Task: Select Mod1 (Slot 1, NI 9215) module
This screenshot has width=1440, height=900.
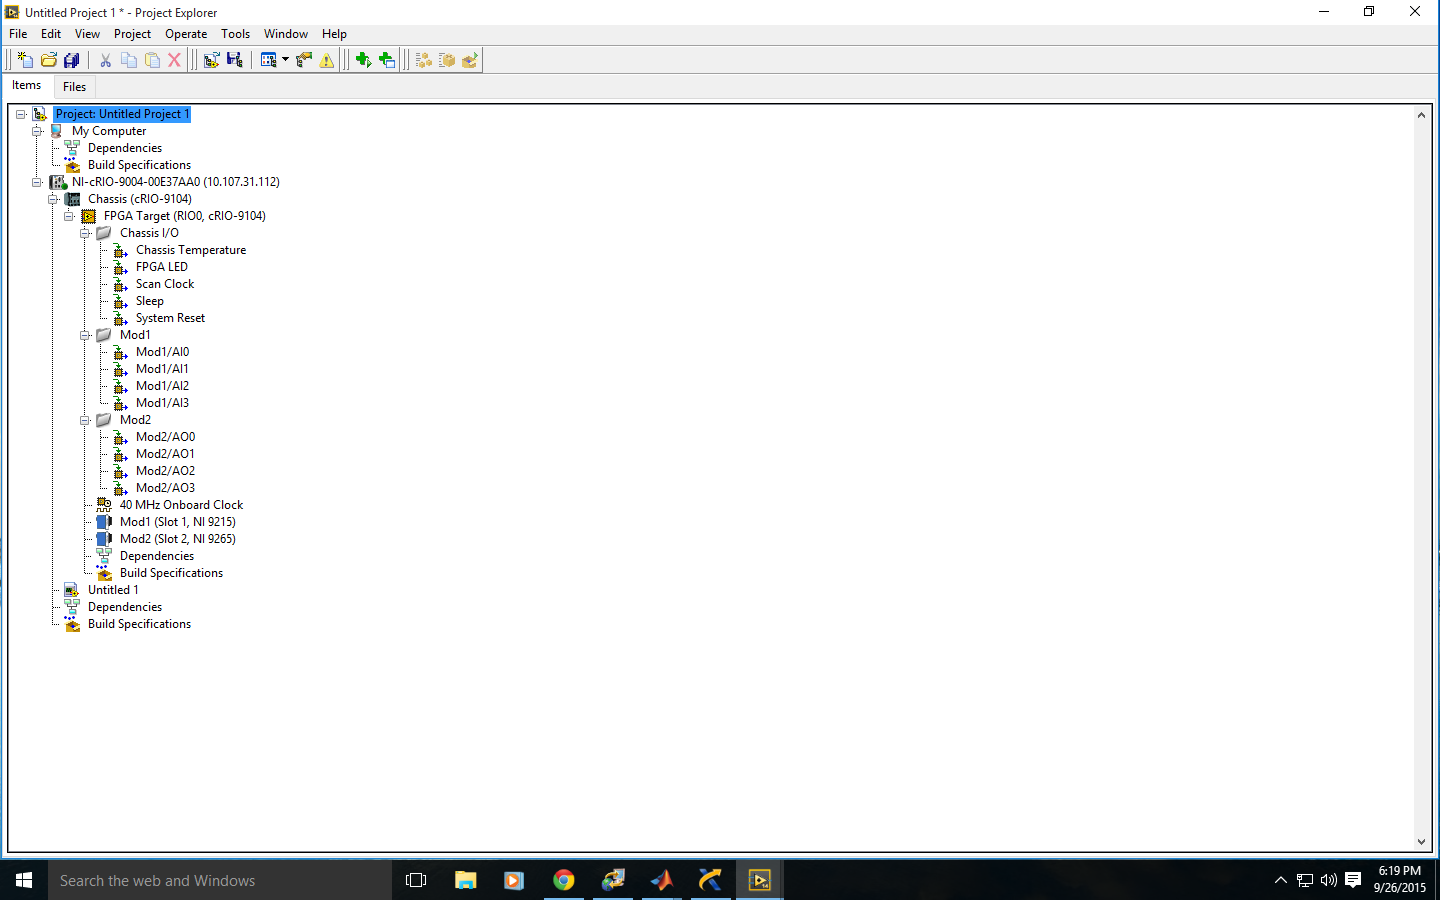Action: click(178, 522)
